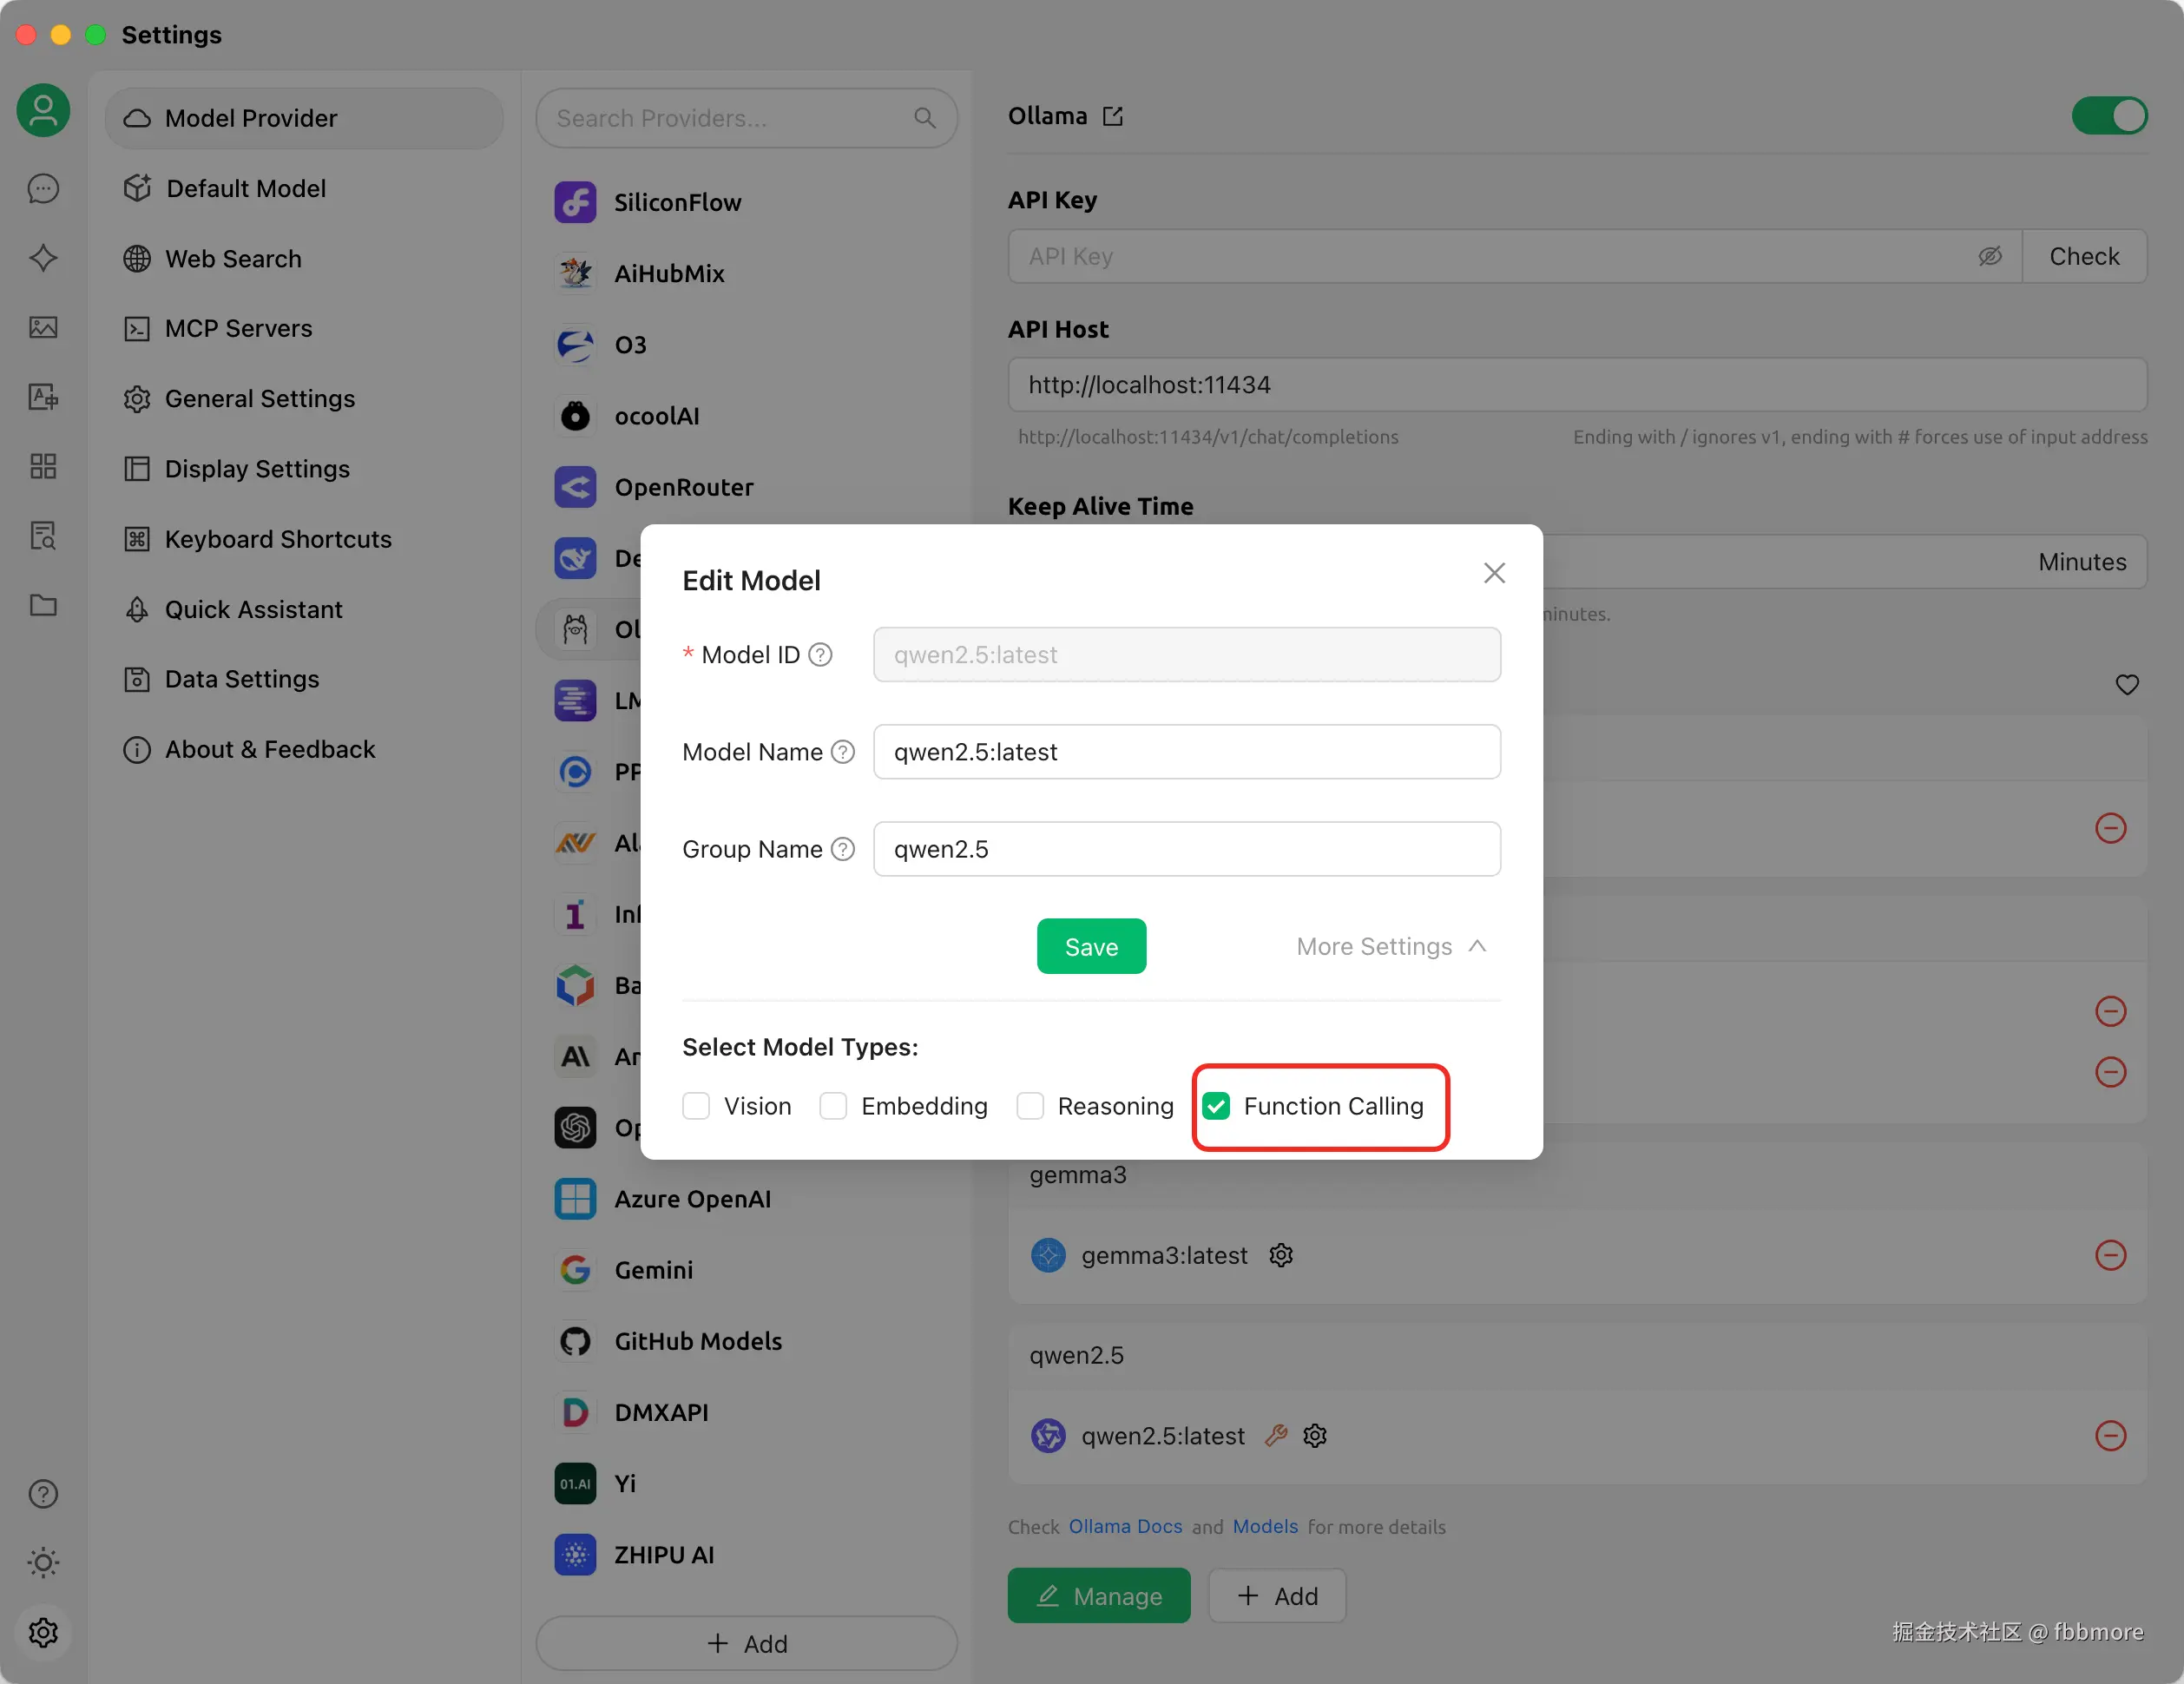Check the Vision model type checkbox
The image size is (2184, 1684).
[x=696, y=1106]
